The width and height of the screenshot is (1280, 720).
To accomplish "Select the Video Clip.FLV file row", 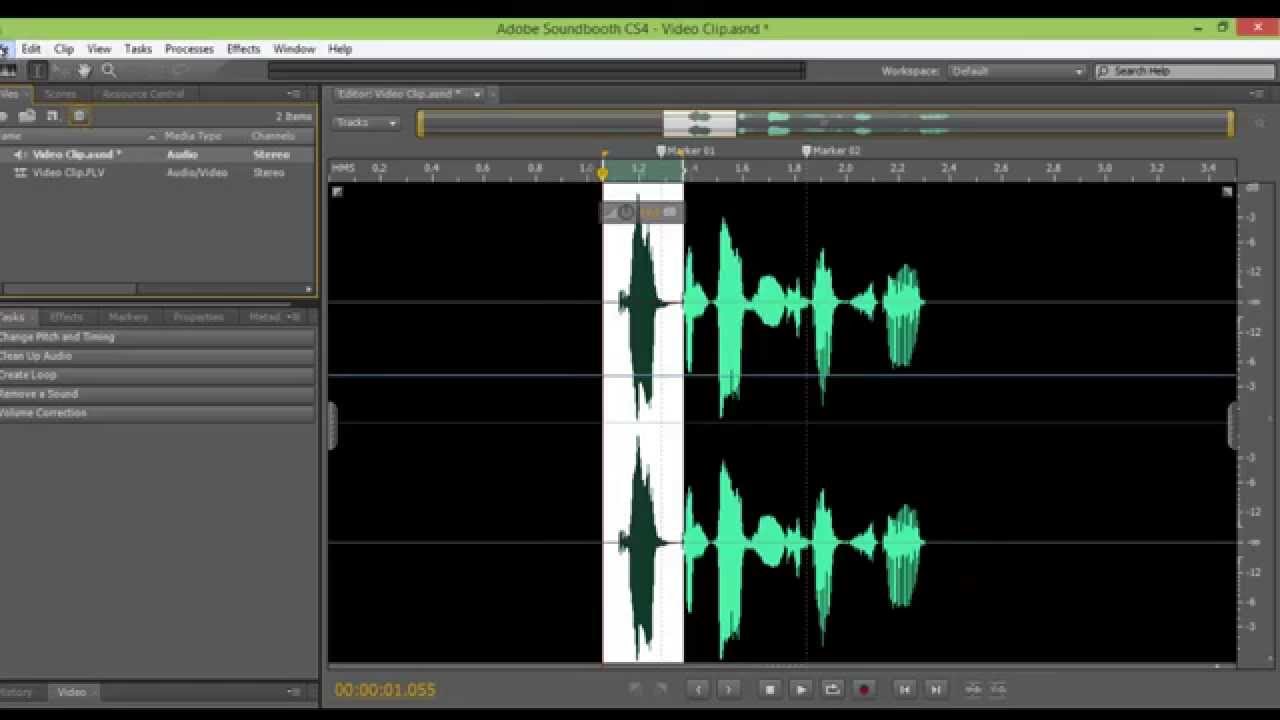I will click(158, 173).
